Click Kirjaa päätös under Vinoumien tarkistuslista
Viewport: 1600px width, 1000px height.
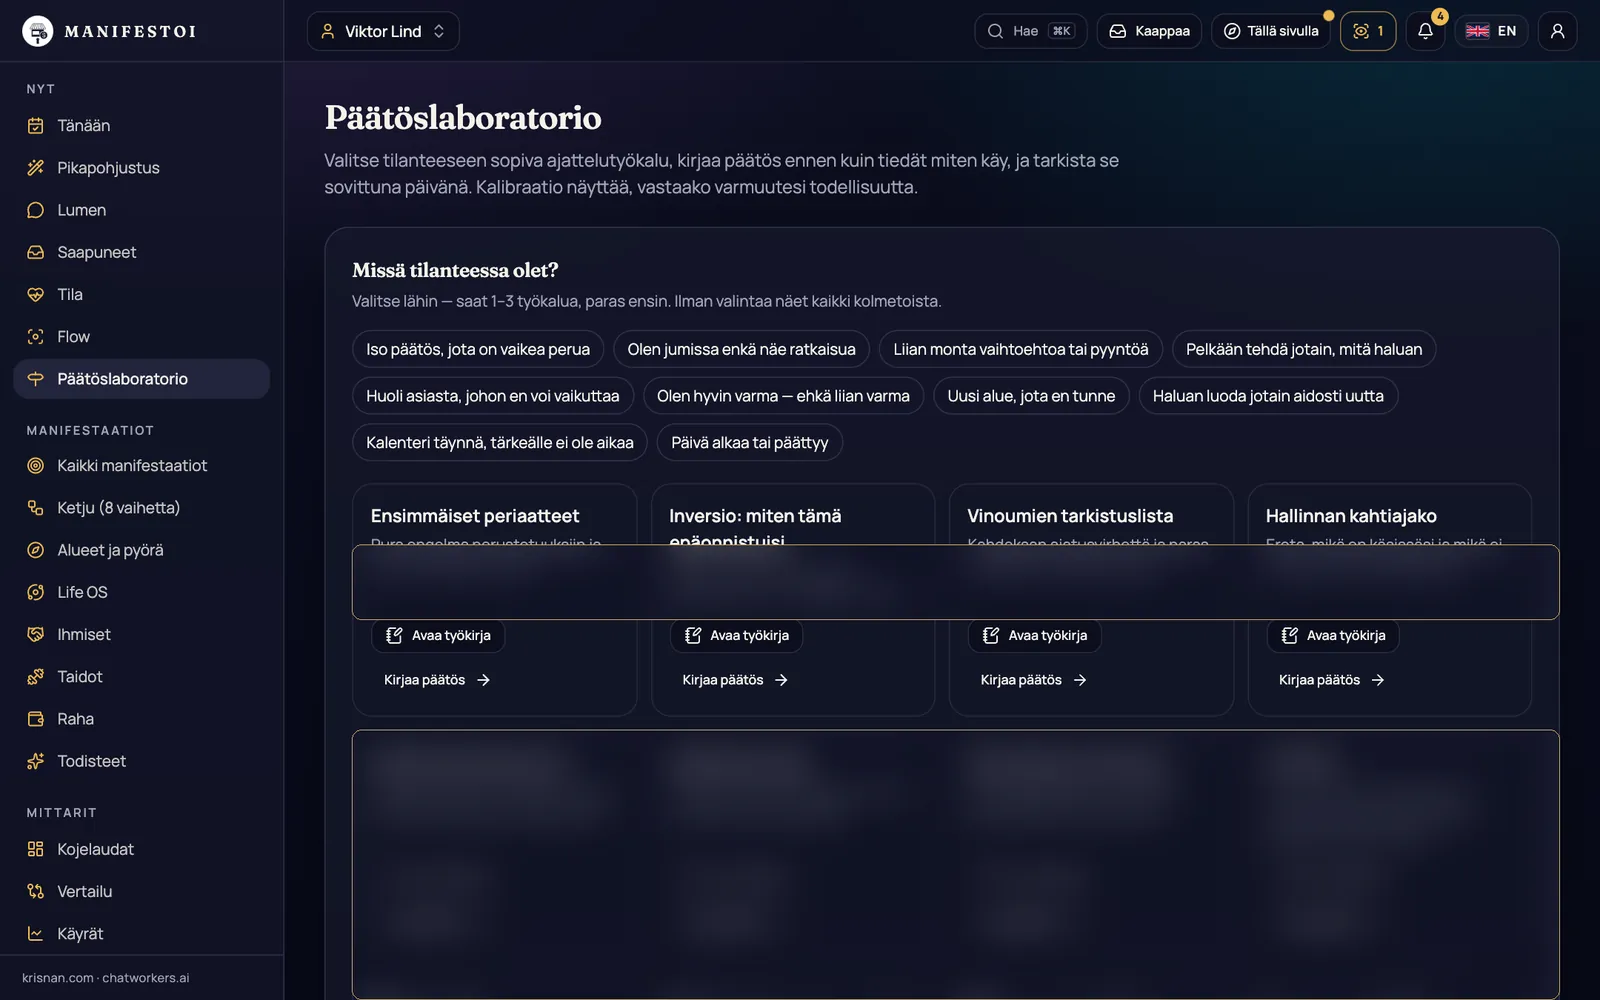[1034, 680]
